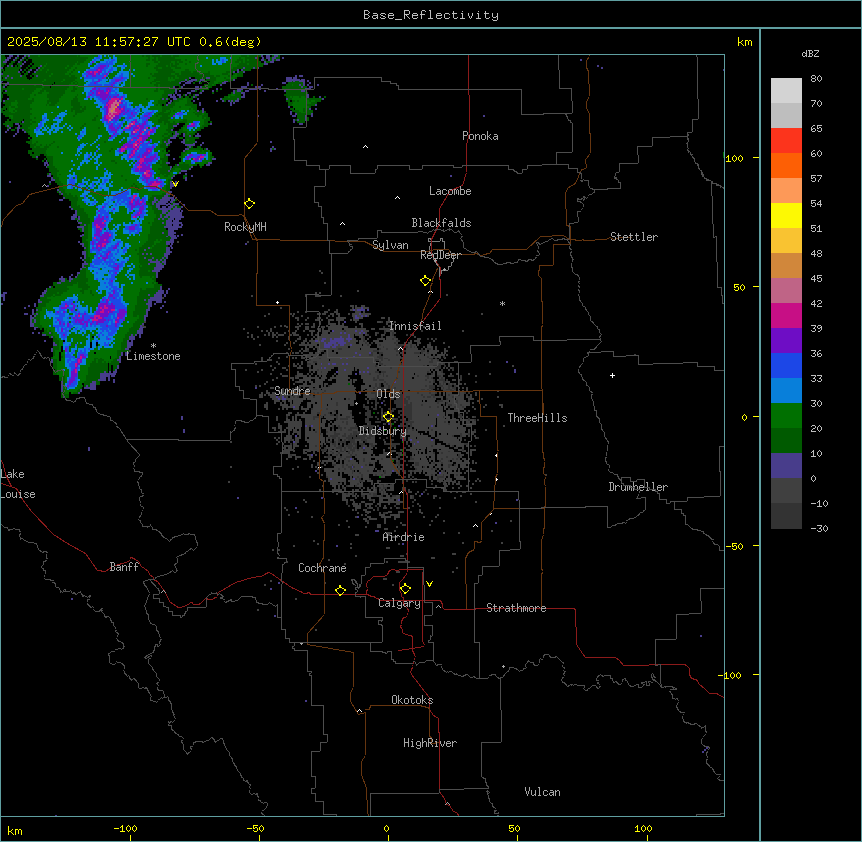Click the Drumheller label
The width and height of the screenshot is (862, 842).
click(638, 487)
